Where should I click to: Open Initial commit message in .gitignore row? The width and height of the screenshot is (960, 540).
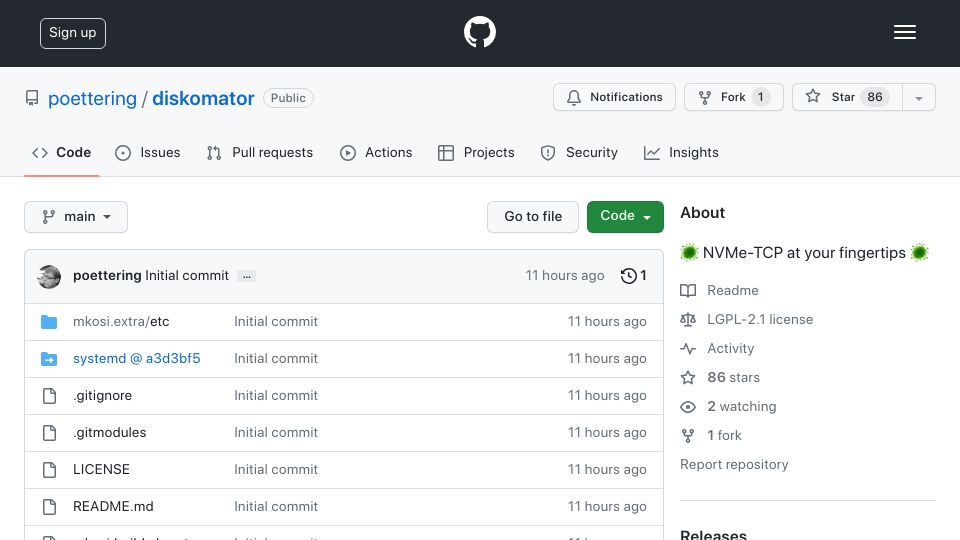click(x=276, y=396)
